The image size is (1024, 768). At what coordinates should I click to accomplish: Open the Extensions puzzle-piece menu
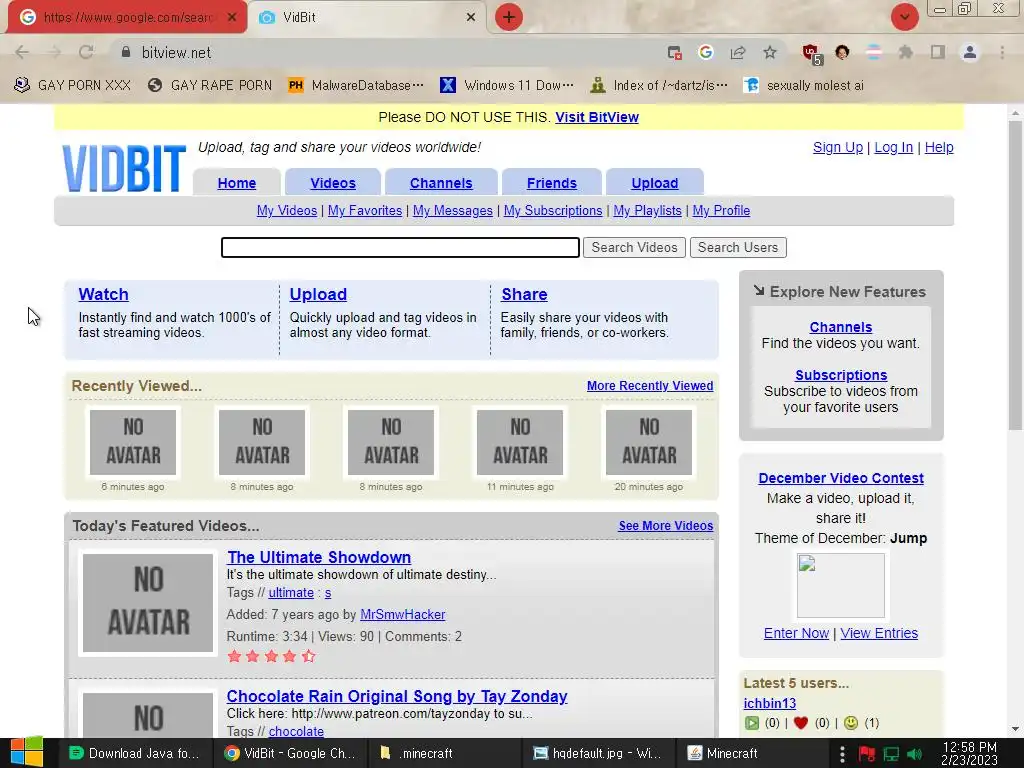pyautogui.click(x=906, y=52)
